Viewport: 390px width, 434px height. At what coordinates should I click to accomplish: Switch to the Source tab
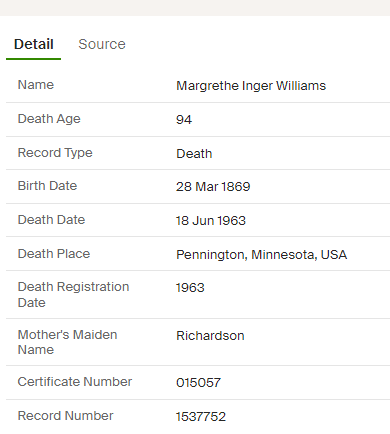(x=102, y=44)
